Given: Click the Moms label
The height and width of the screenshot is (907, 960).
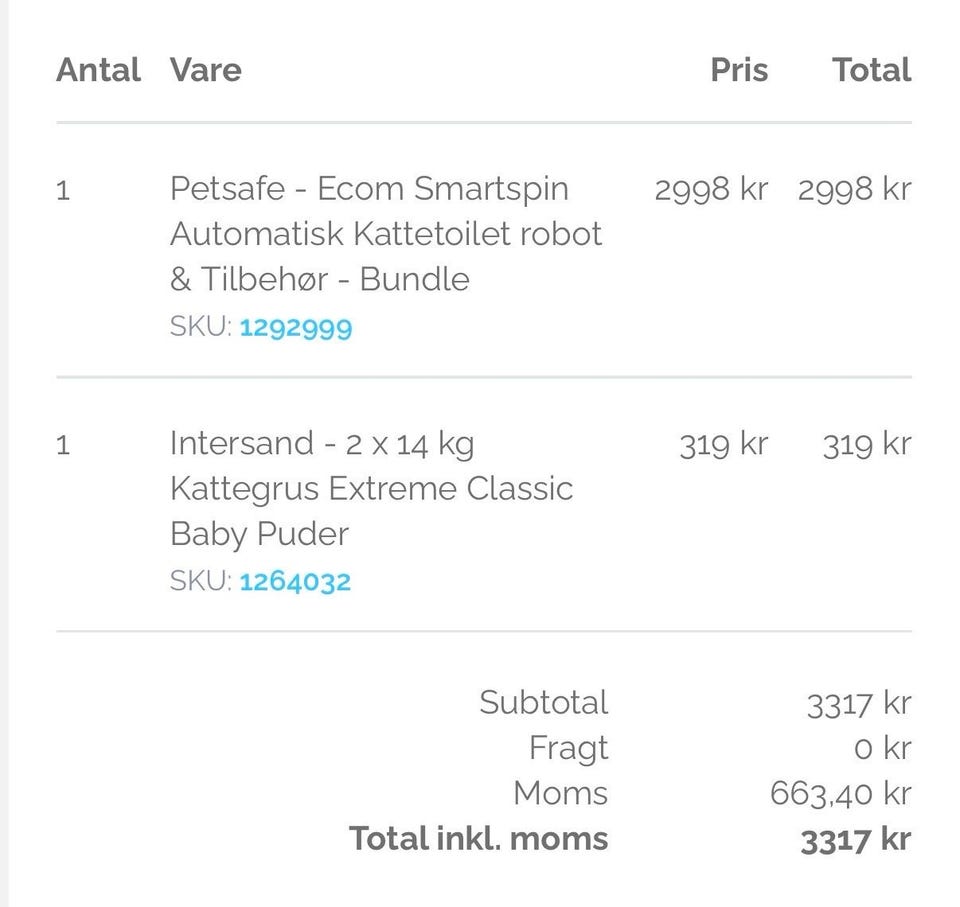Looking at the screenshot, I should (560, 793).
